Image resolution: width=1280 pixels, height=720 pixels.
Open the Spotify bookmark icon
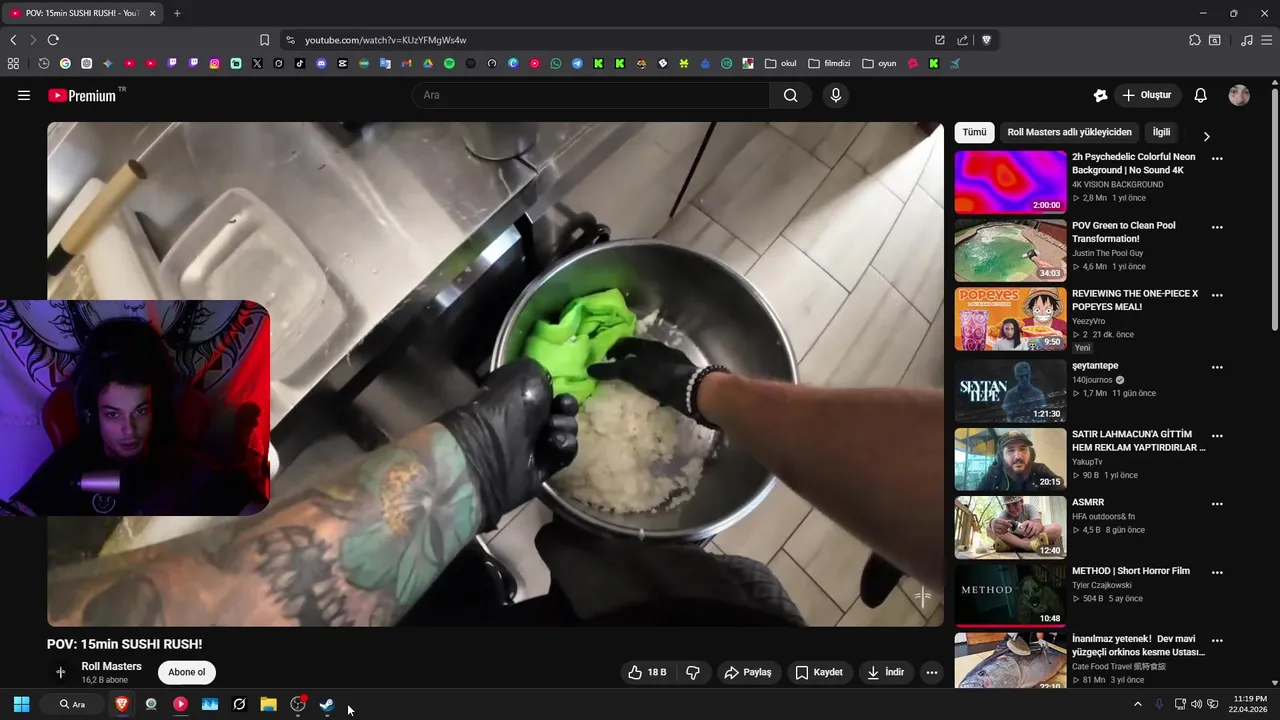(449, 63)
